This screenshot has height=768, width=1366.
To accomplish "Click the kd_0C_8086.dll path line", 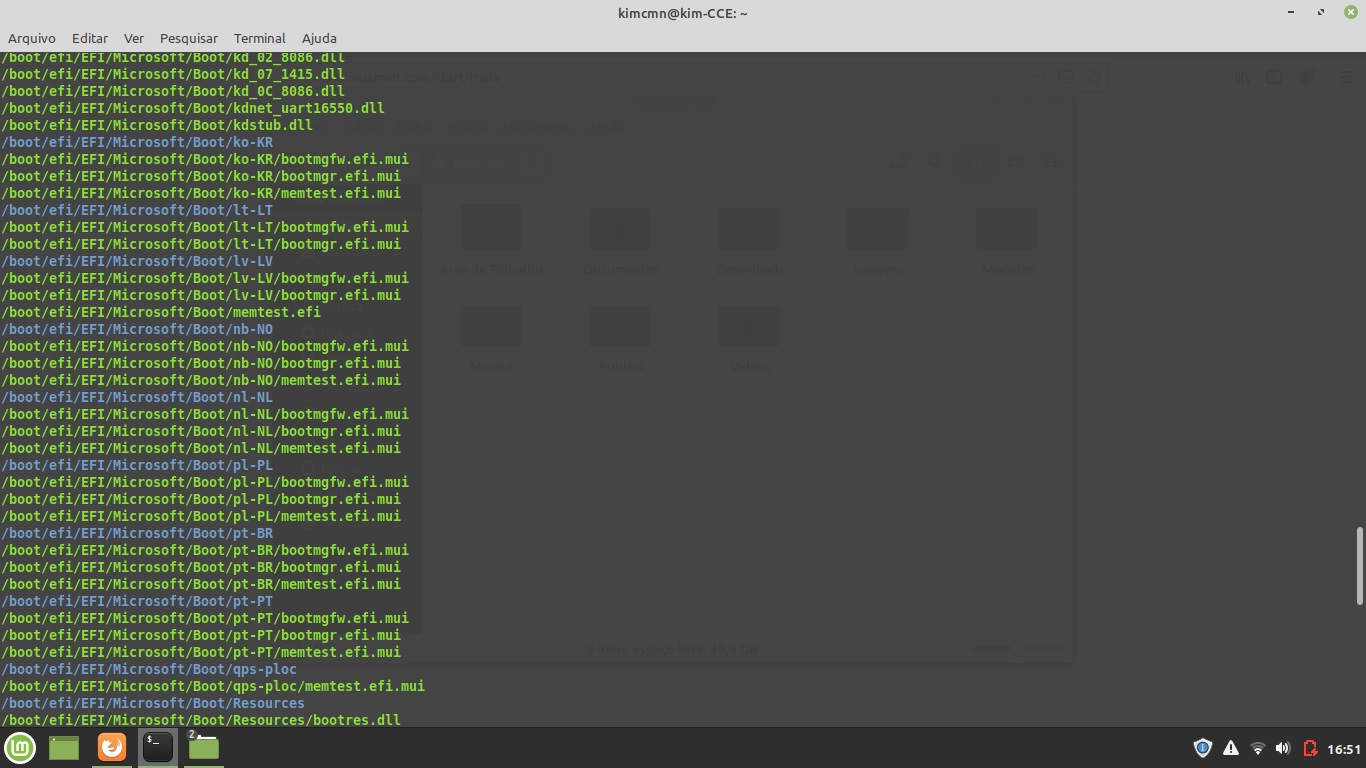I will pos(173,91).
